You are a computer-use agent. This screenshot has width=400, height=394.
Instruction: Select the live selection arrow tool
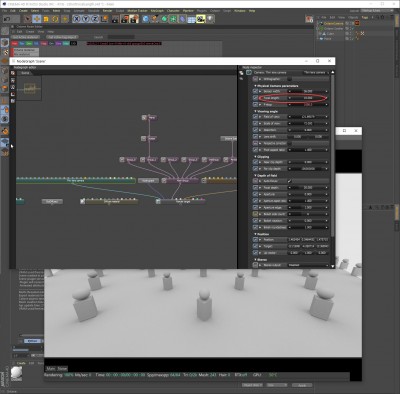pos(27,19)
